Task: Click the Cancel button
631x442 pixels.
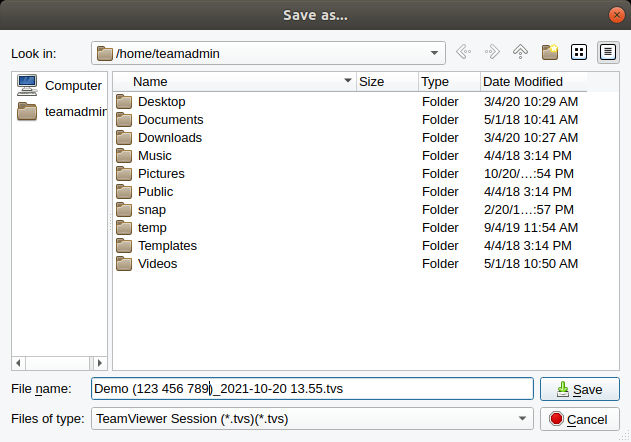Action: tap(579, 419)
